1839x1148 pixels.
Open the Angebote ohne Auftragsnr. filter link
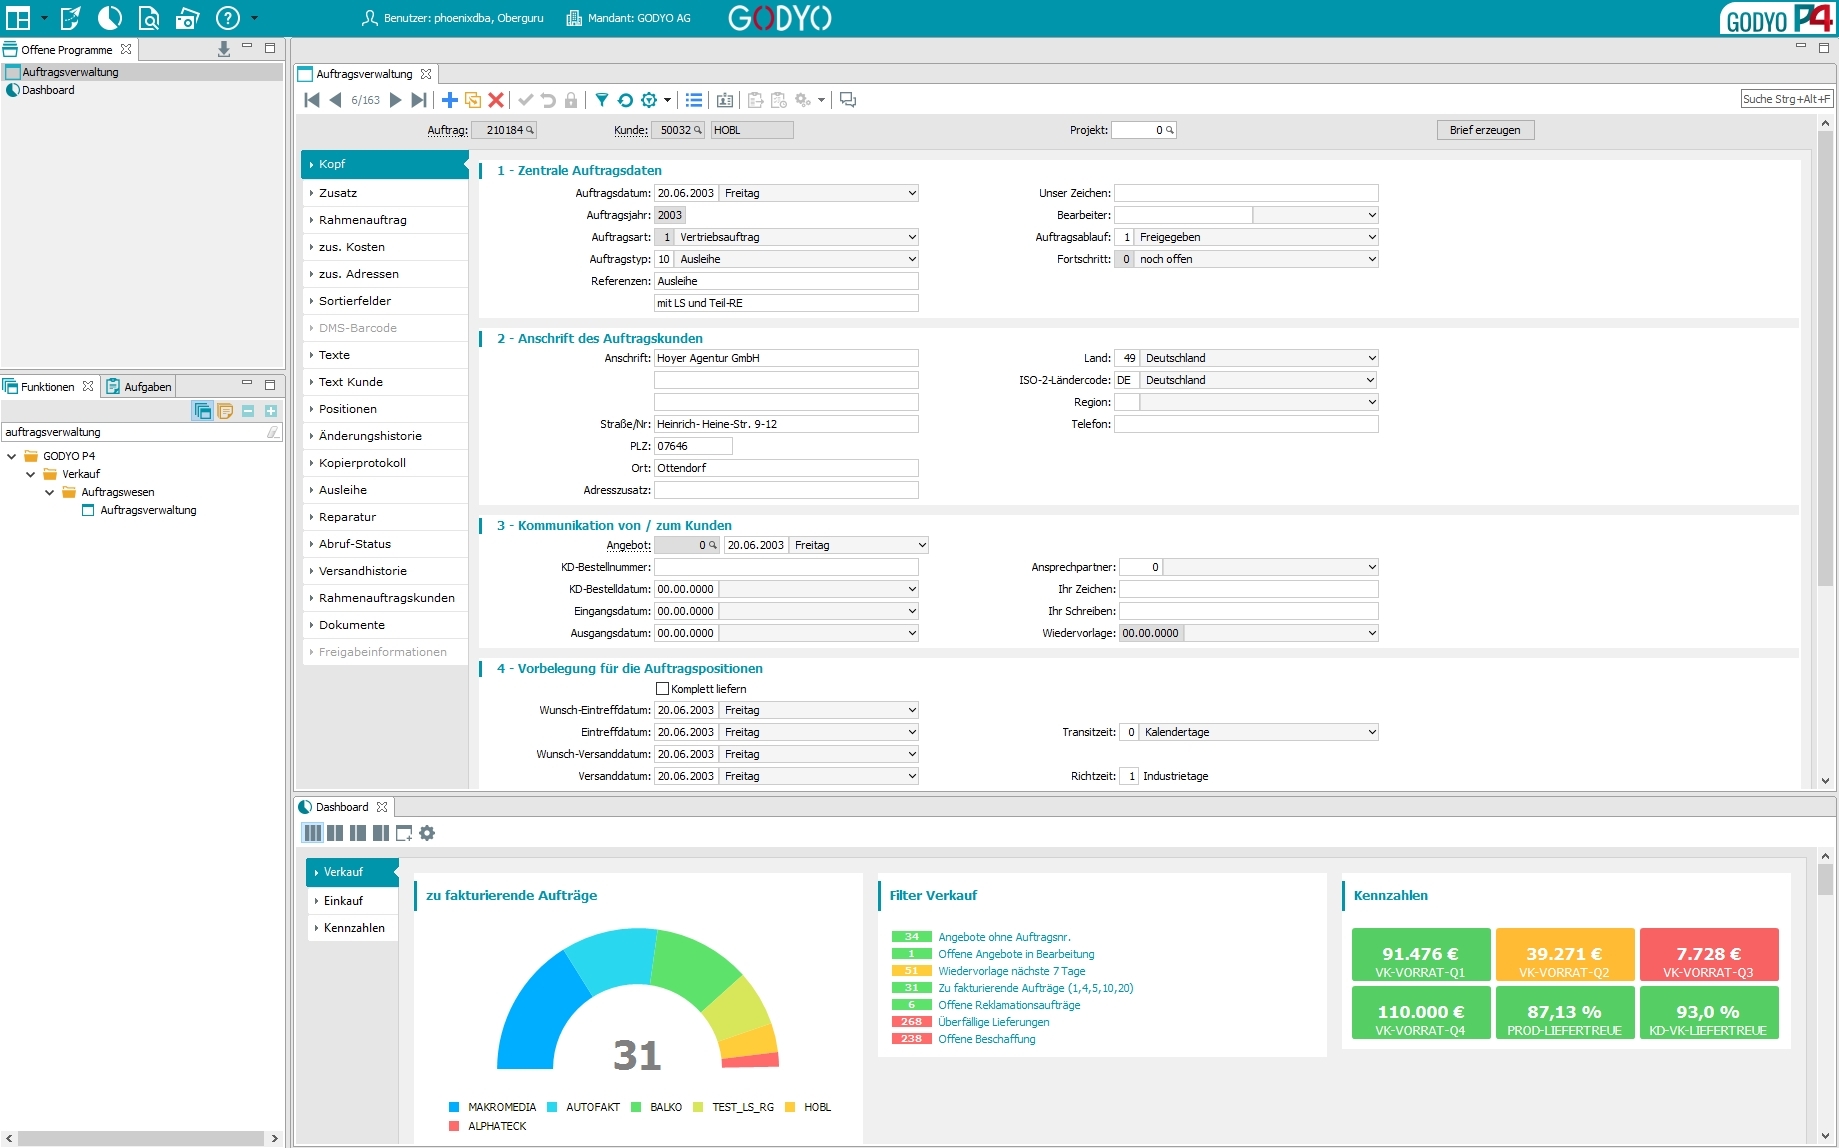[x=1004, y=937]
